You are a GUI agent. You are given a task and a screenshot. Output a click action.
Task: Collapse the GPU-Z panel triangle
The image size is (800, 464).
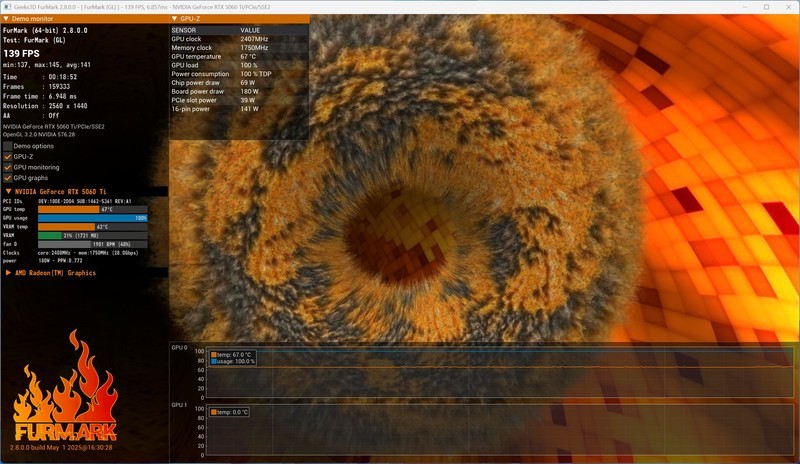click(174, 18)
